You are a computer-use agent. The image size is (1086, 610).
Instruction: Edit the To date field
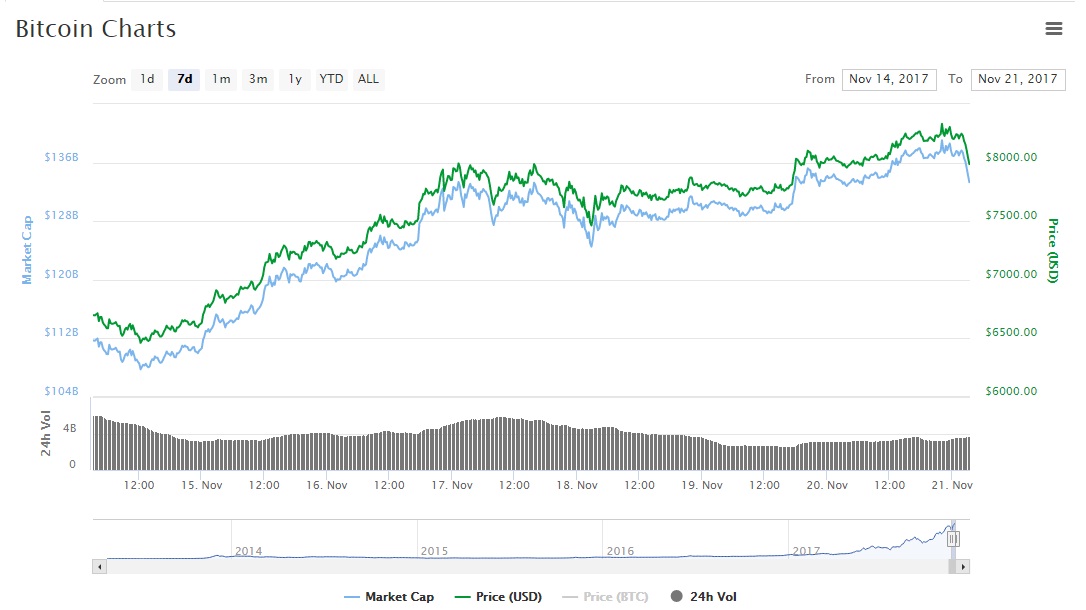pos(1018,80)
